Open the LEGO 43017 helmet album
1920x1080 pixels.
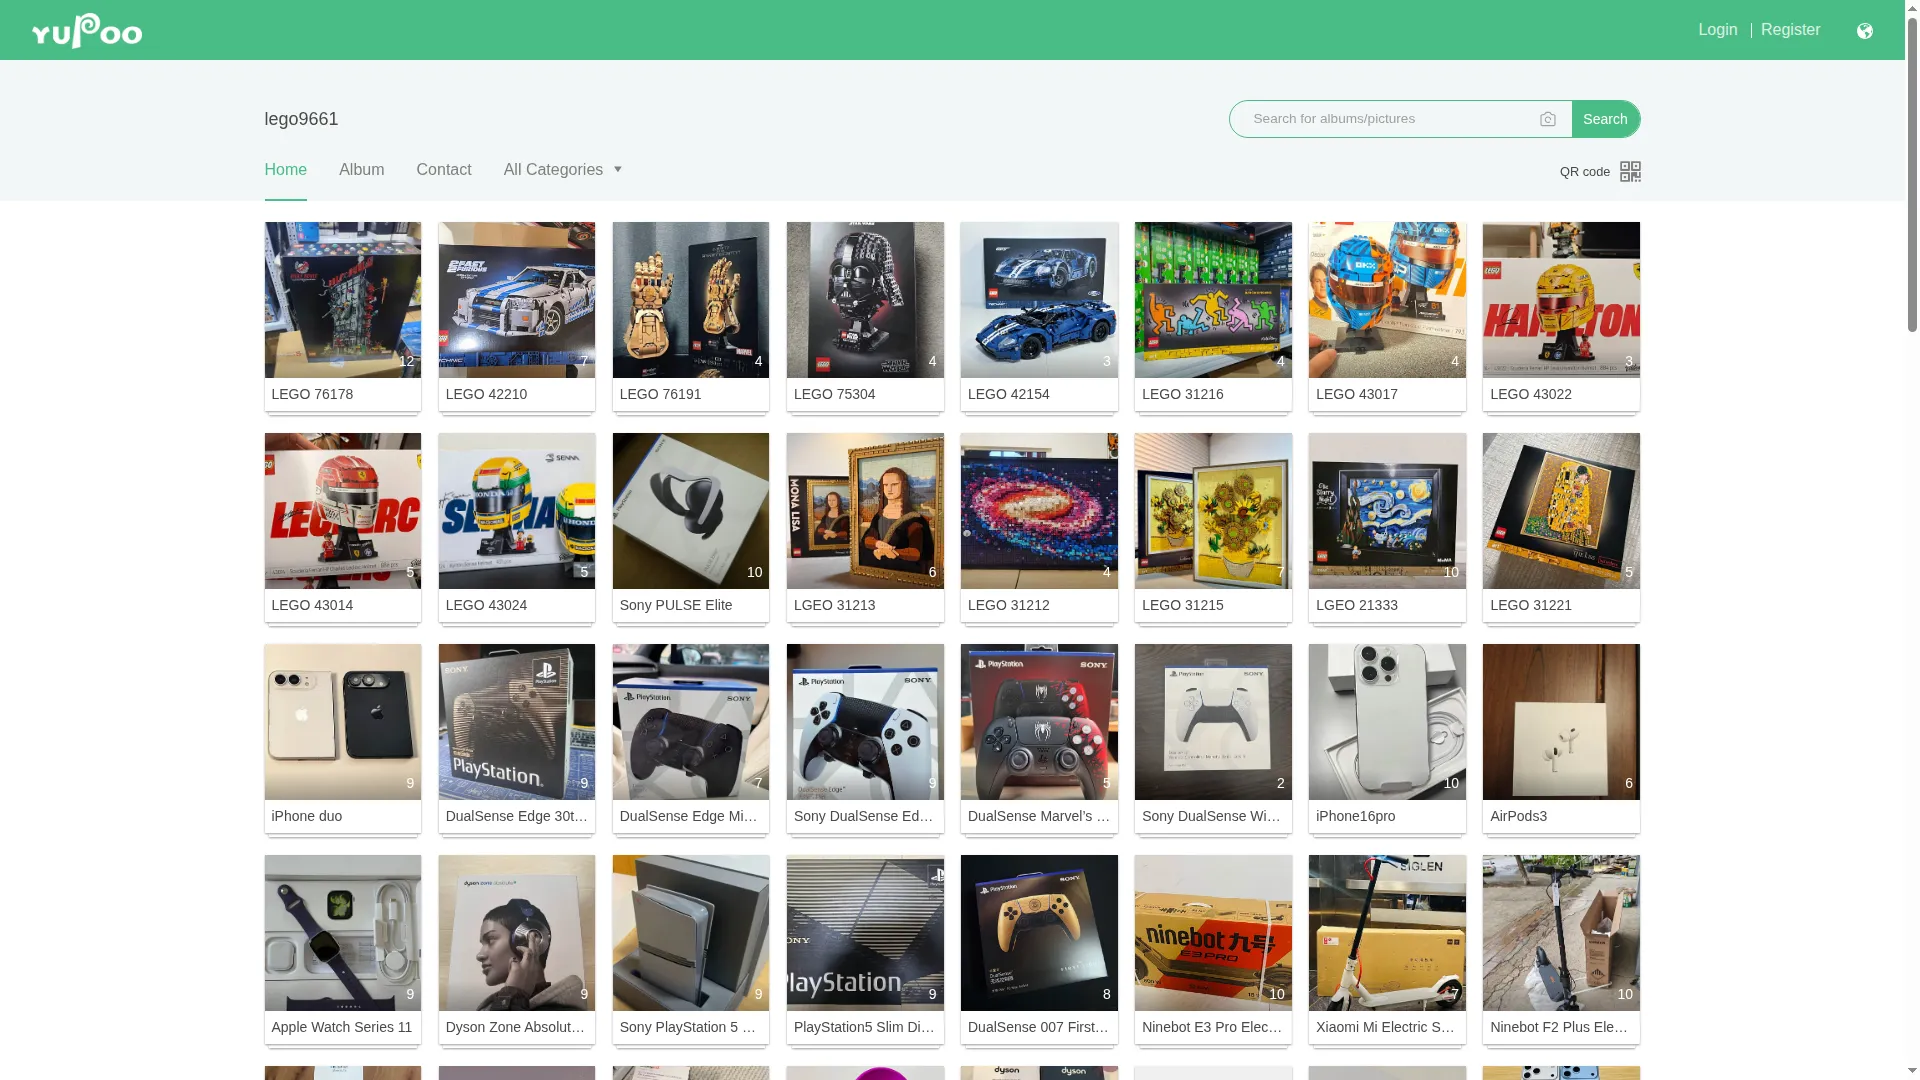(x=1387, y=300)
